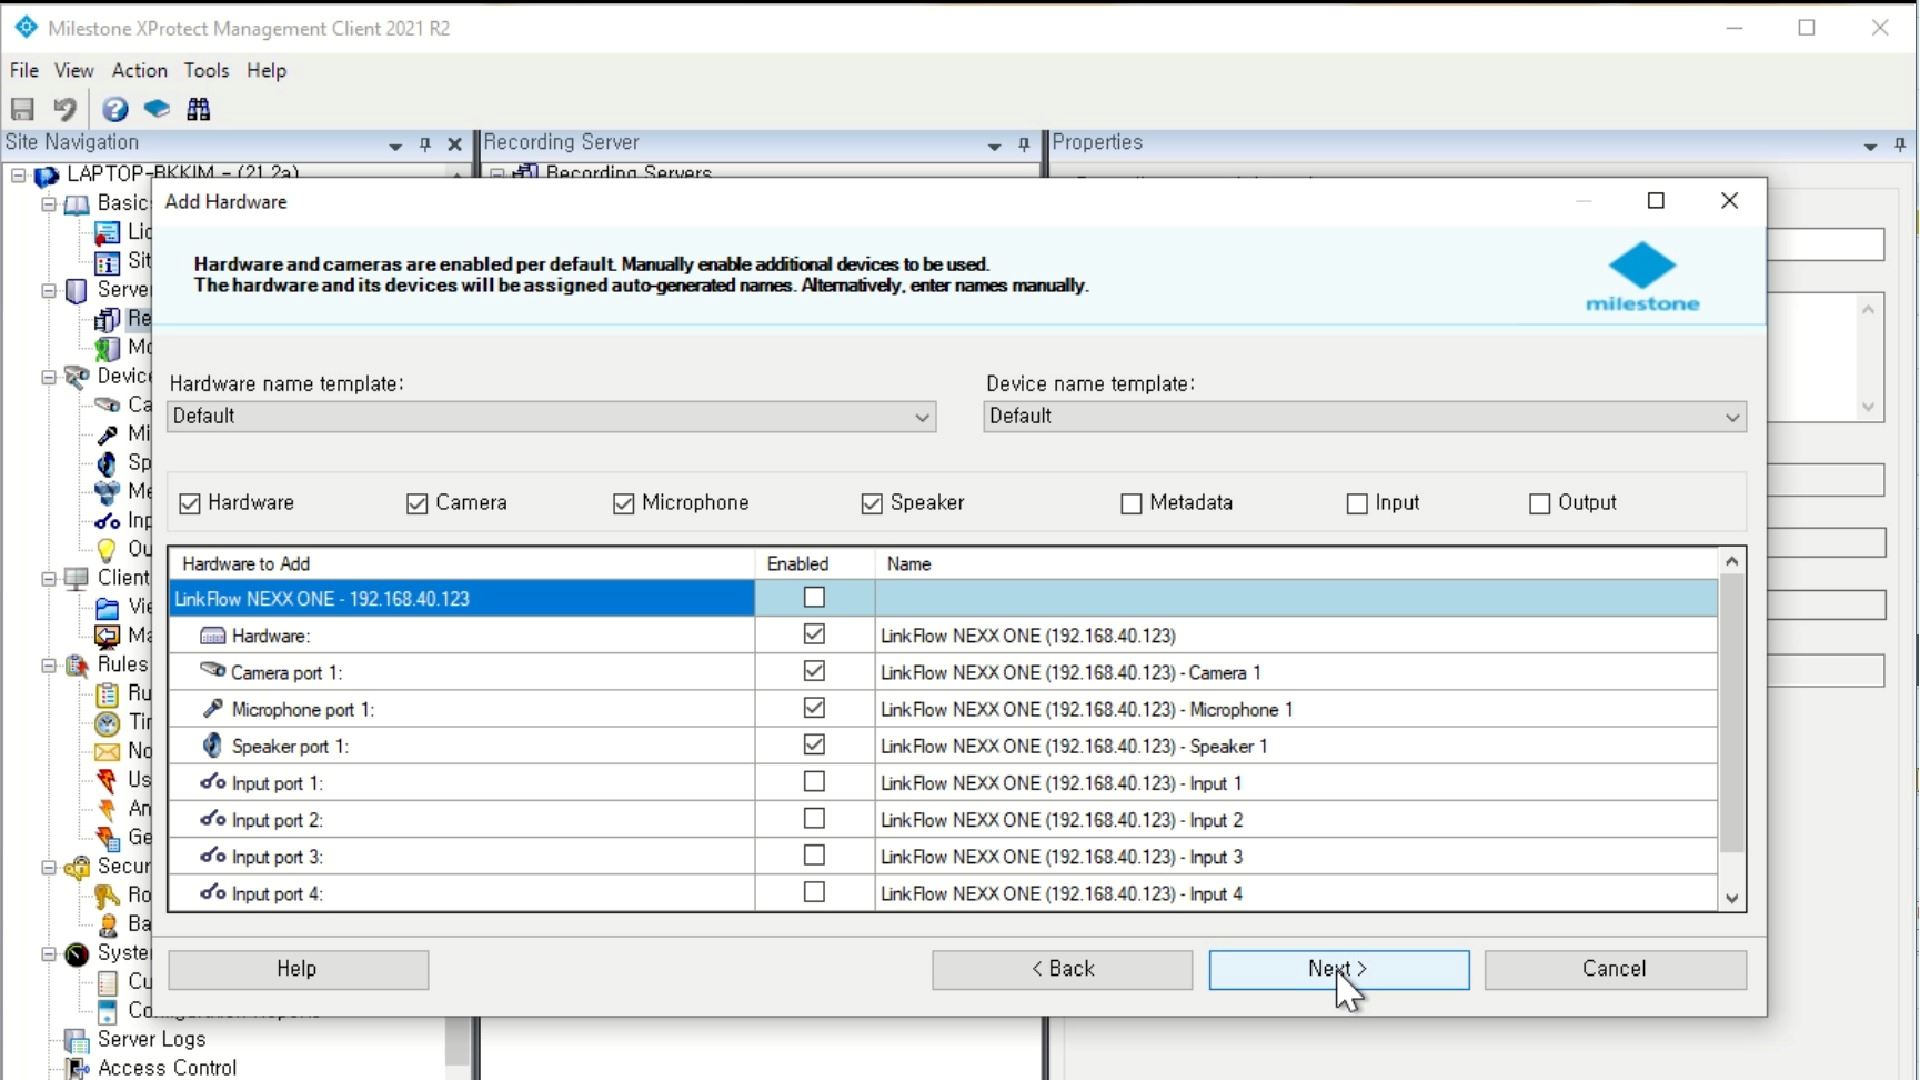The width and height of the screenshot is (1920, 1080).
Task: Collapse the Security node in Site Navigation
Action: [48, 867]
